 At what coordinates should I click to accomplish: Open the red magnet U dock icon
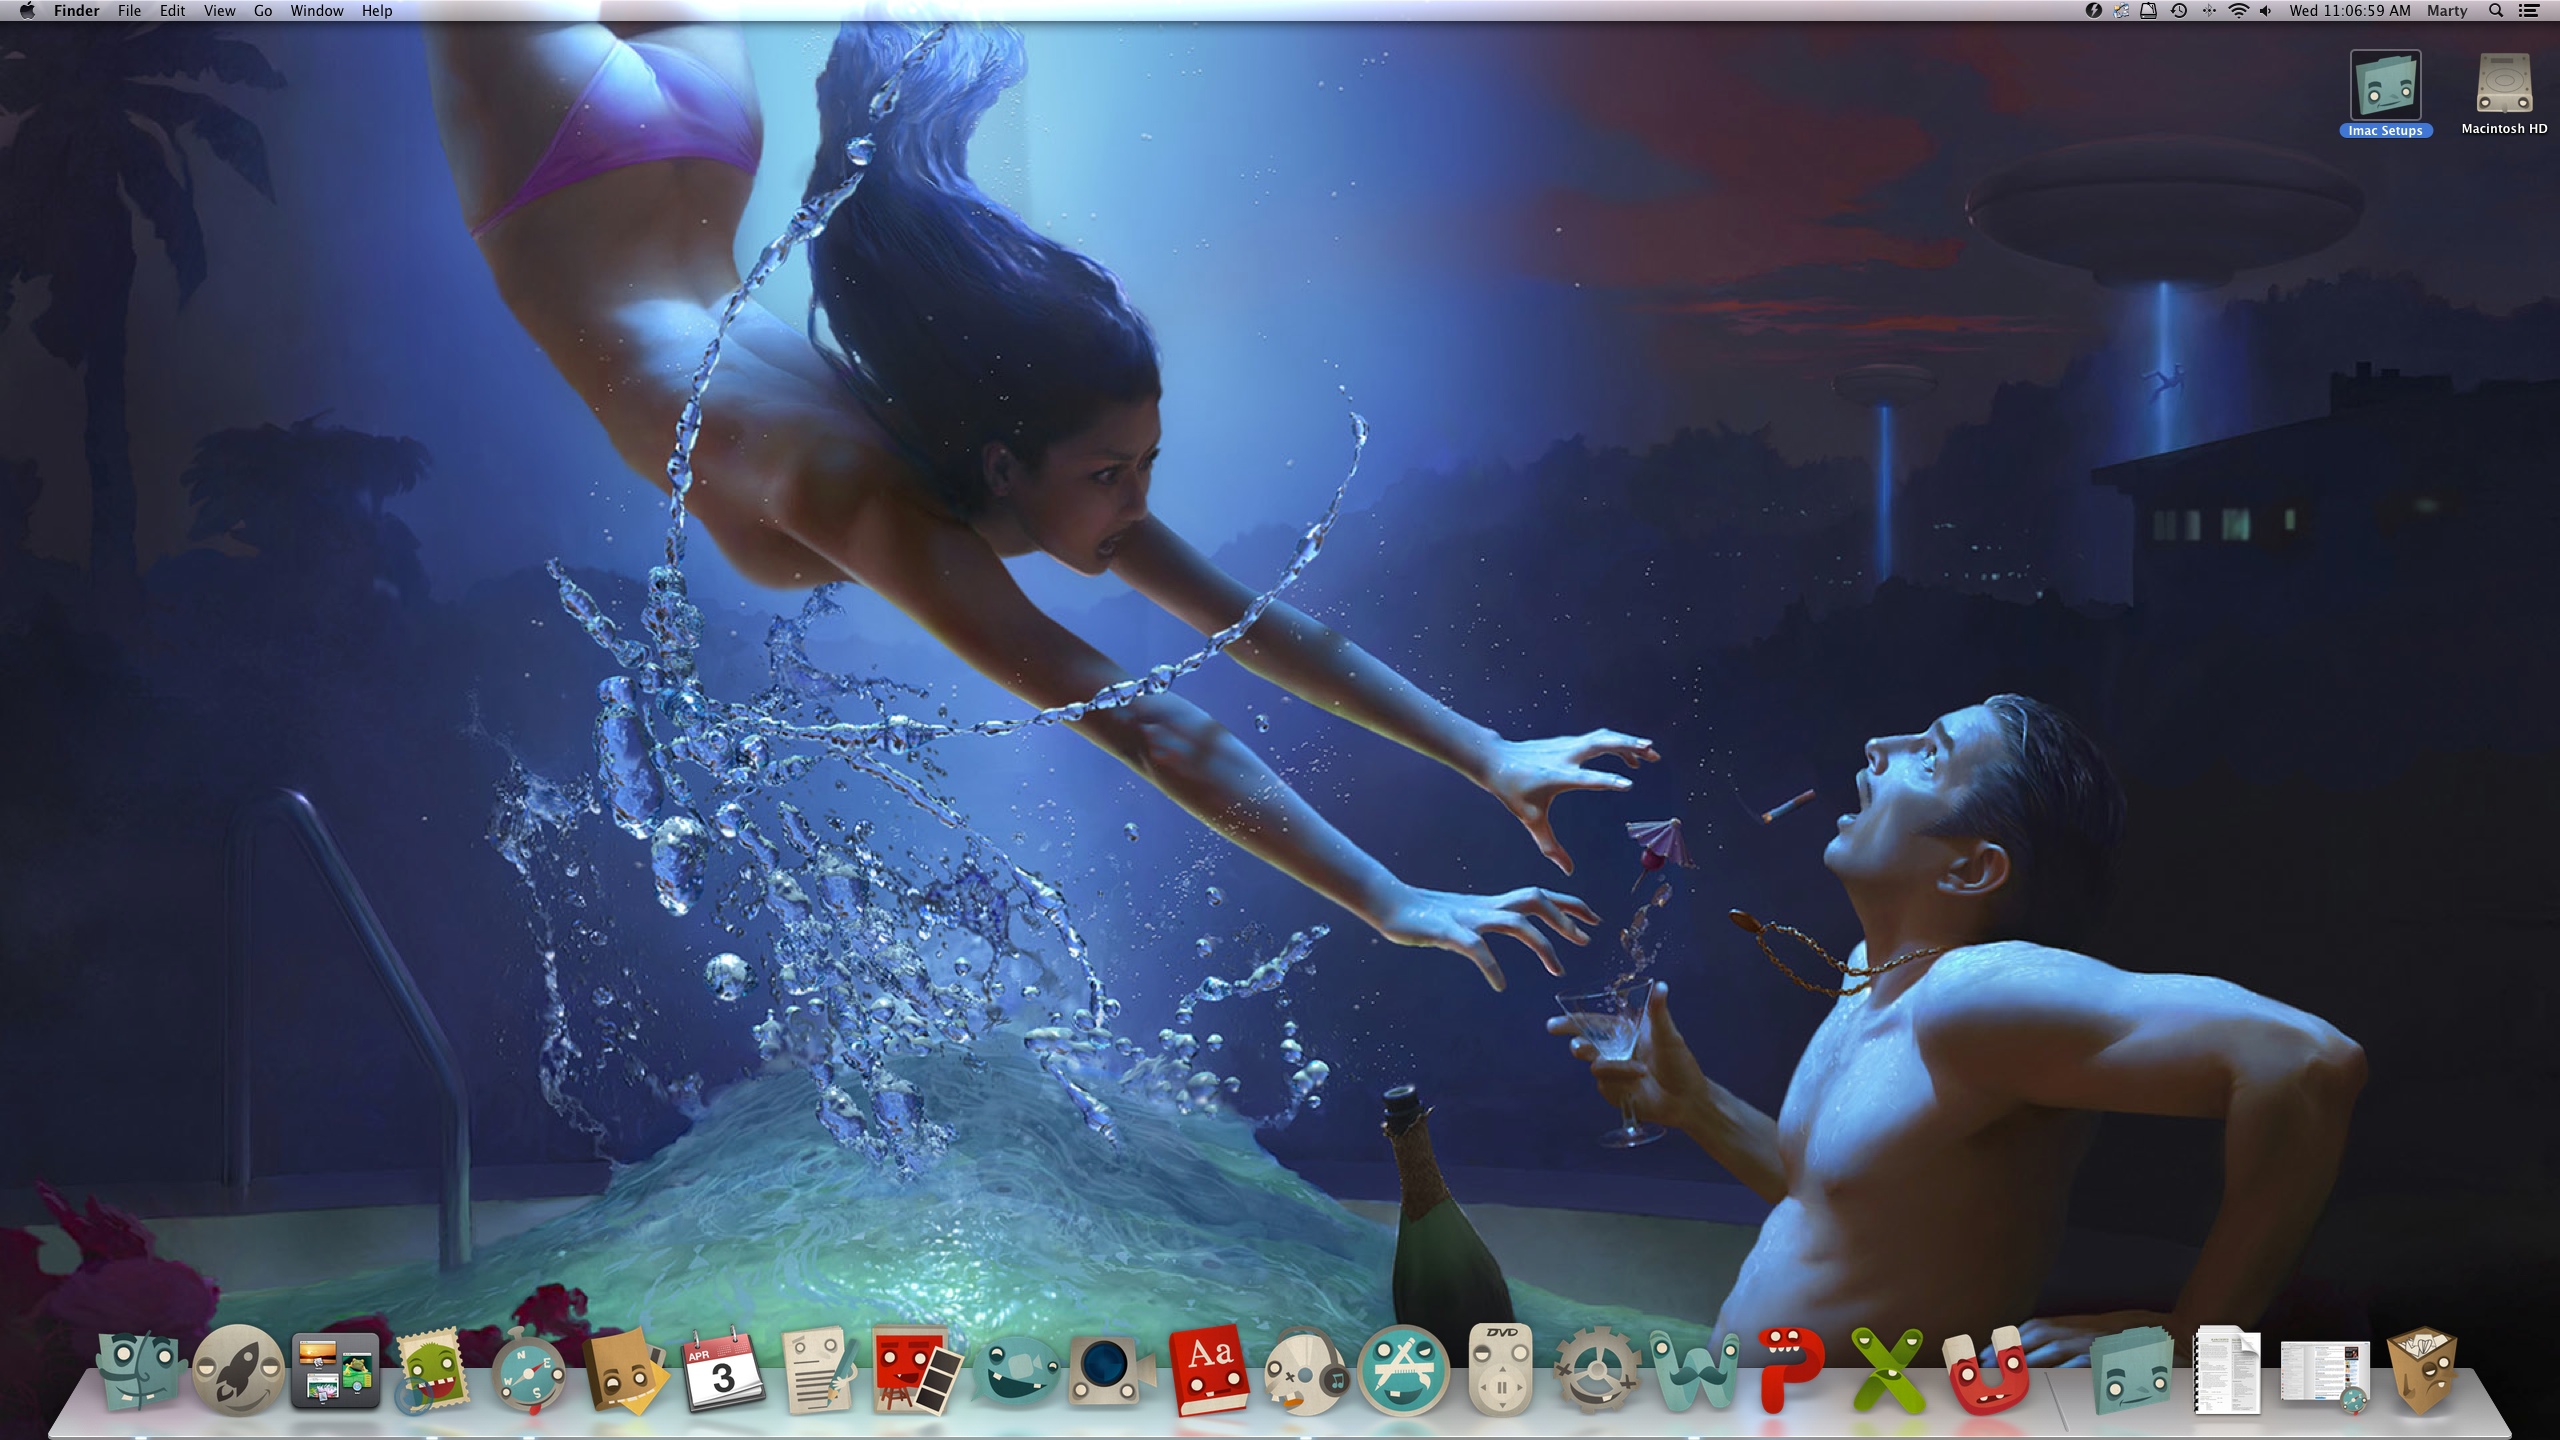coord(1985,1370)
